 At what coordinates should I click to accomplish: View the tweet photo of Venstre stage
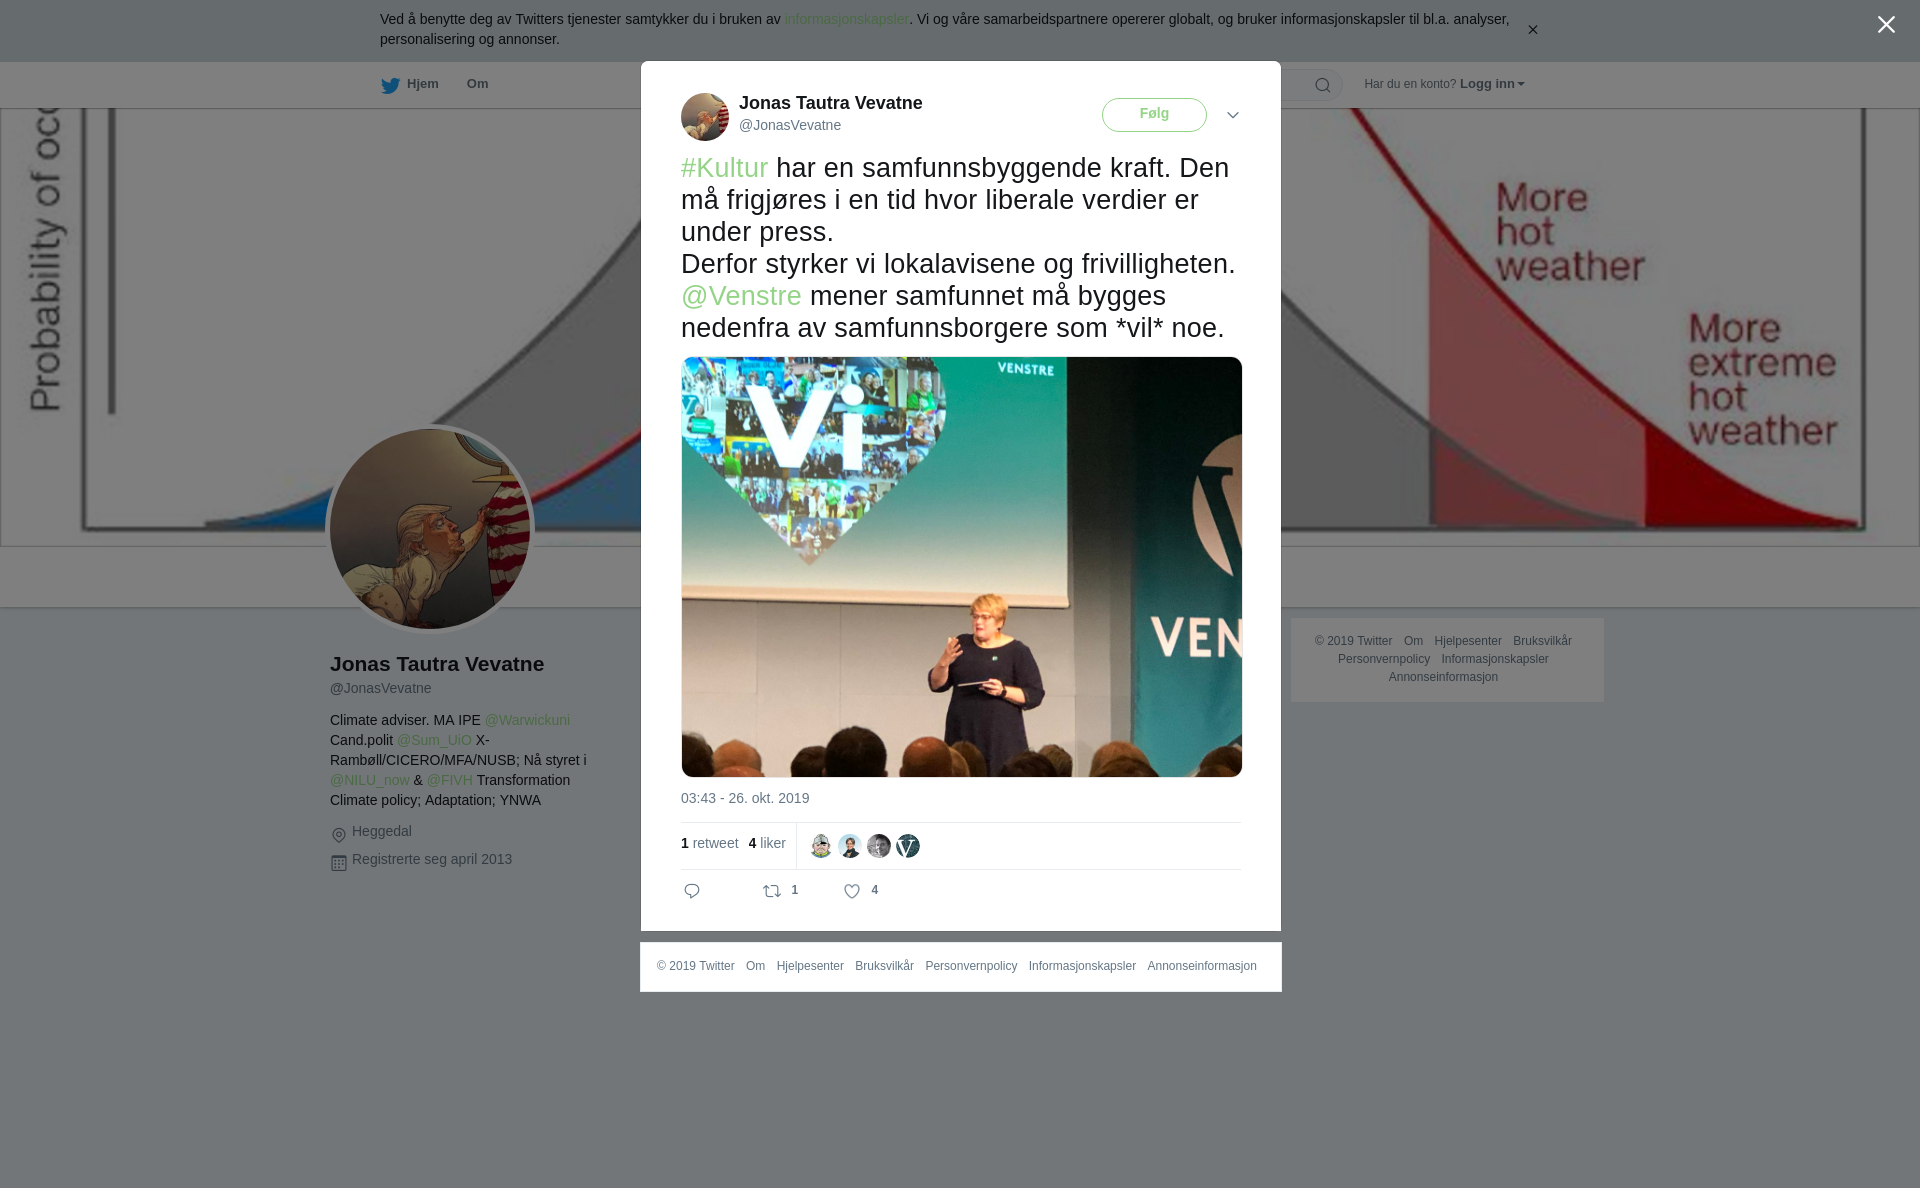click(x=961, y=567)
